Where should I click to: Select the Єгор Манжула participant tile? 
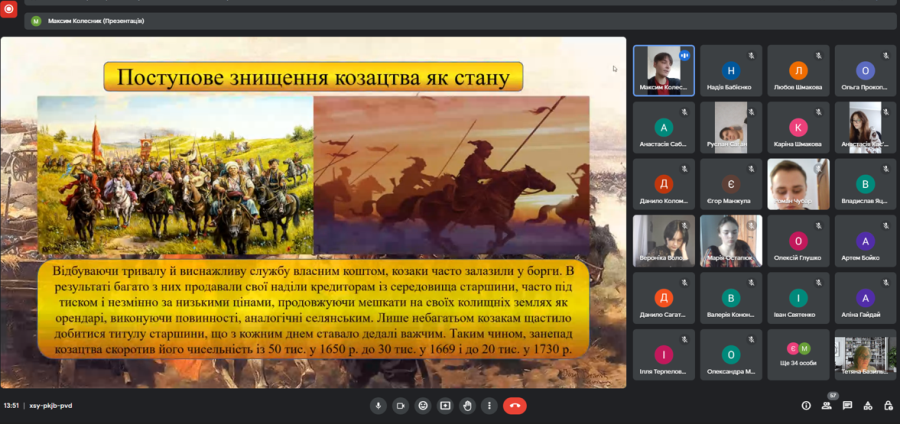point(731,184)
